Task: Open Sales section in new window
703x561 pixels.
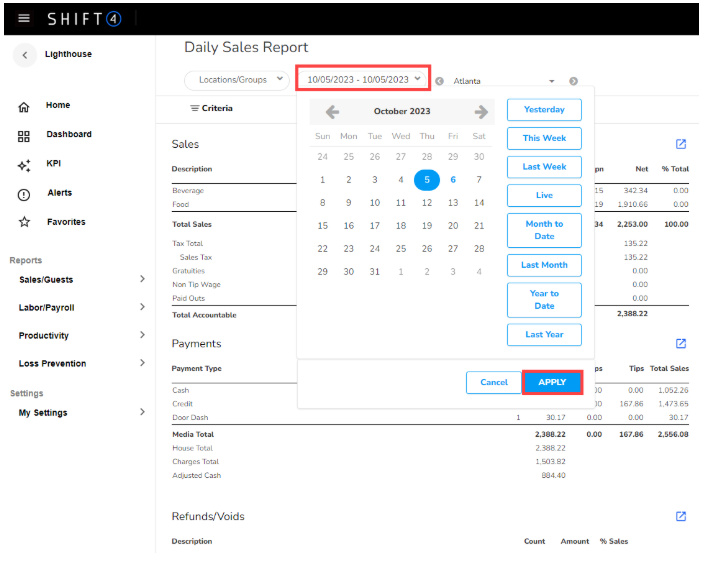Action: (x=681, y=144)
